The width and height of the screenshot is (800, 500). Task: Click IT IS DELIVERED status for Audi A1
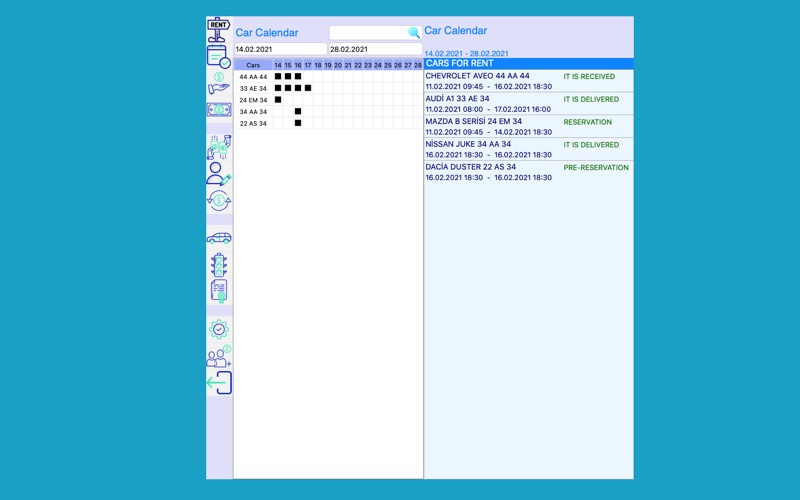point(591,99)
